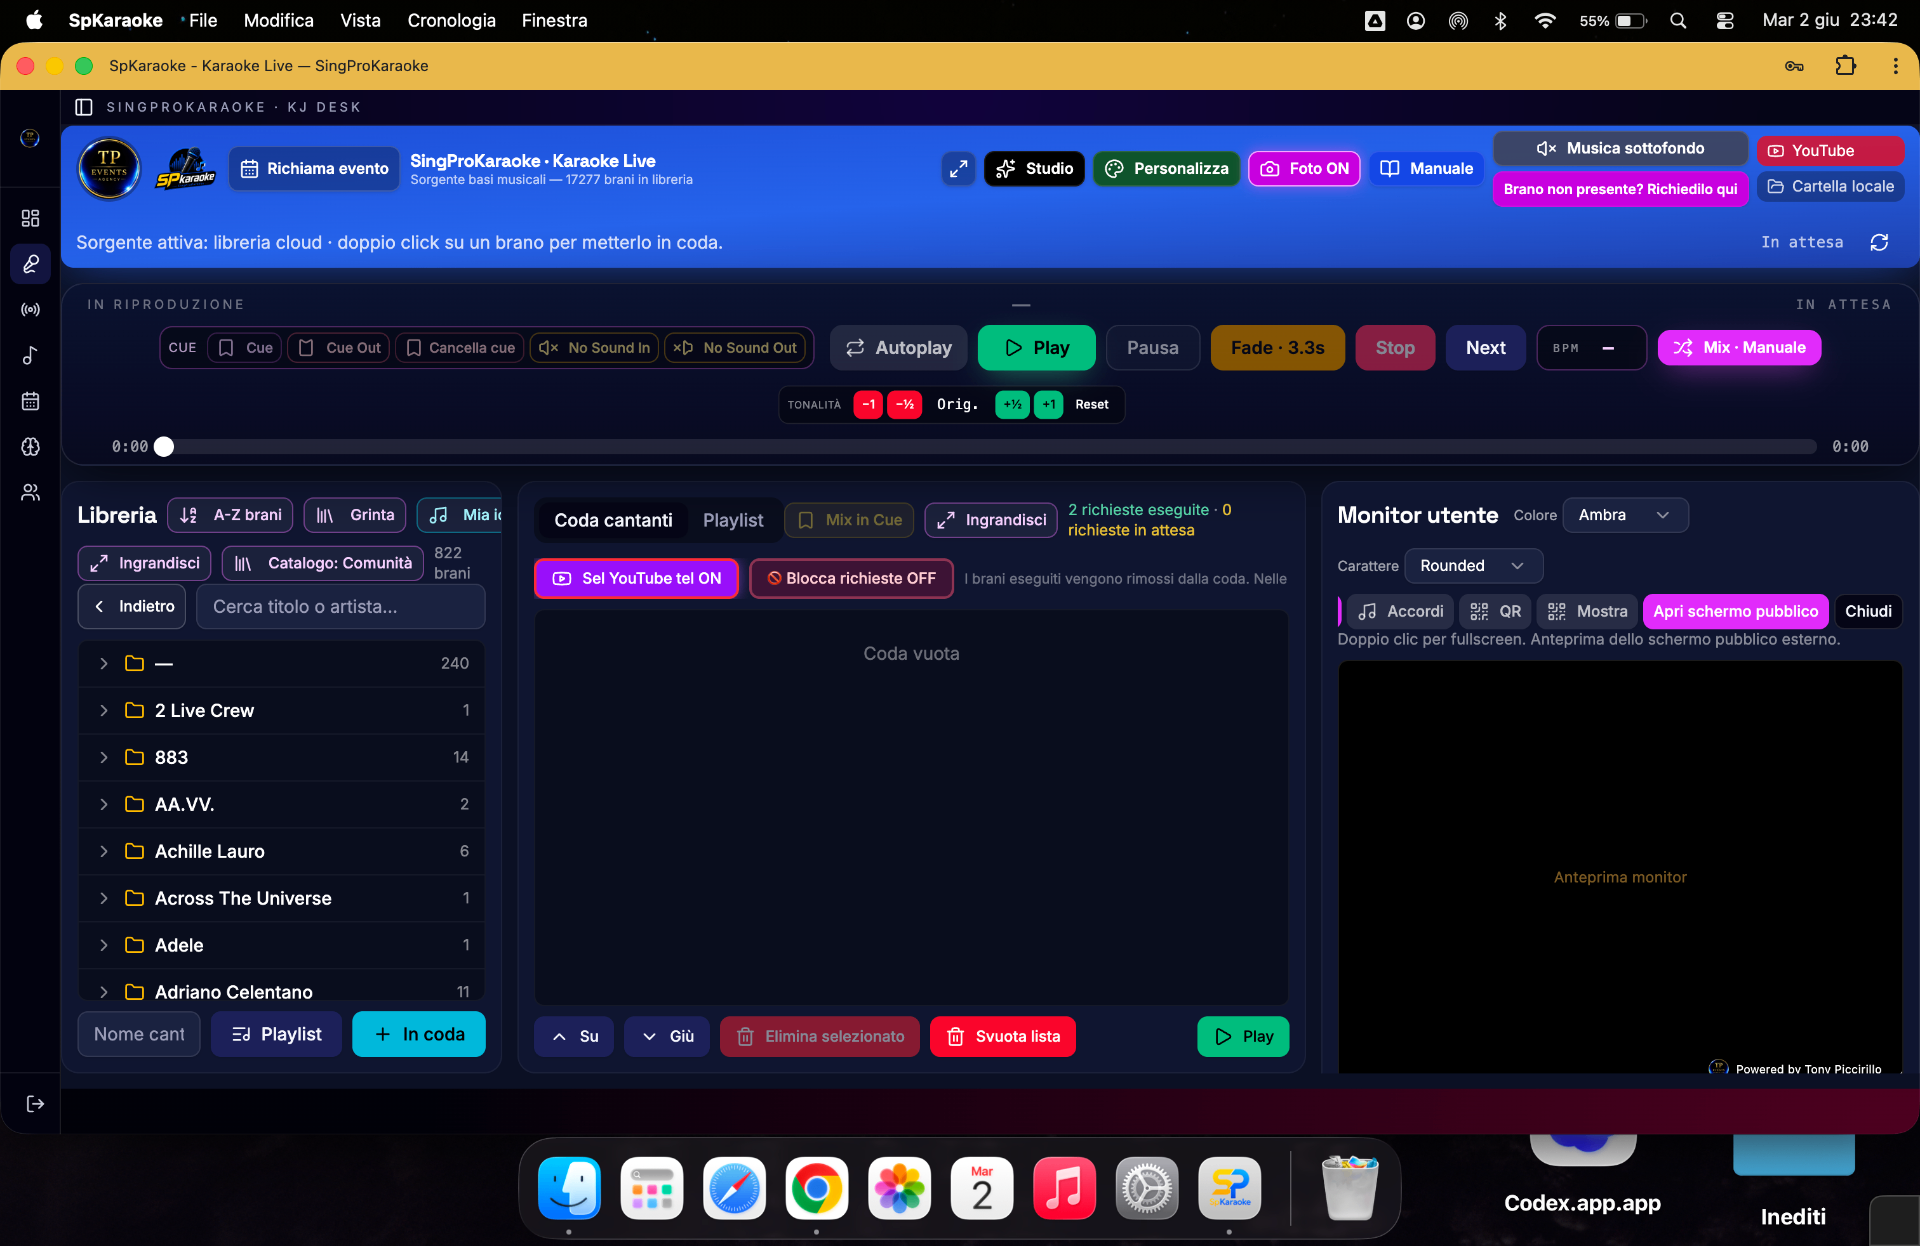Open Finder from the Dock
The width and height of the screenshot is (1920, 1246).
(569, 1189)
